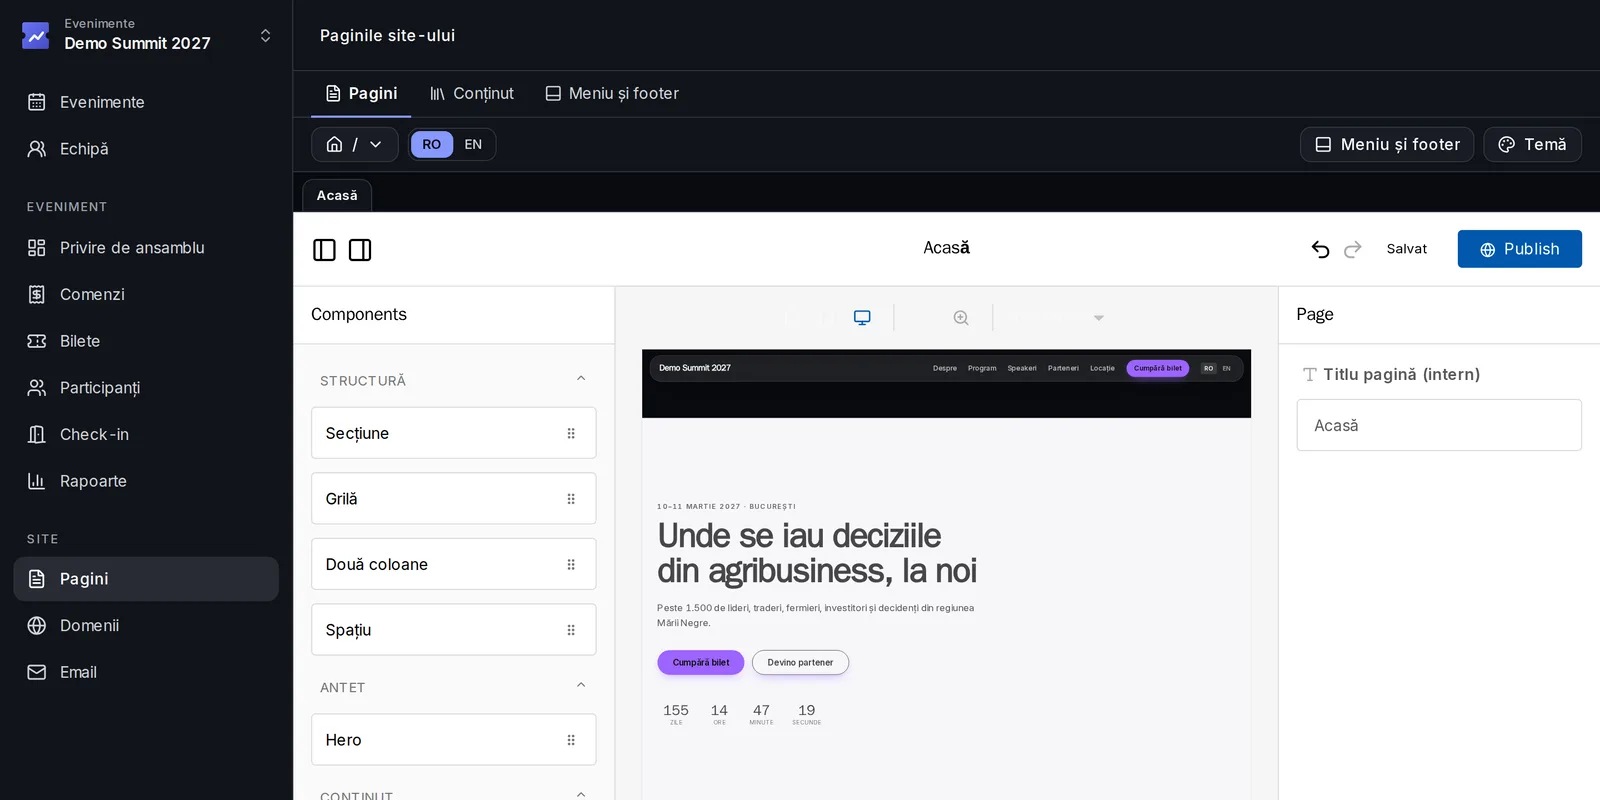This screenshot has width=1600, height=800.
Task: Collapse the ANTET components group
Action: (x=581, y=686)
